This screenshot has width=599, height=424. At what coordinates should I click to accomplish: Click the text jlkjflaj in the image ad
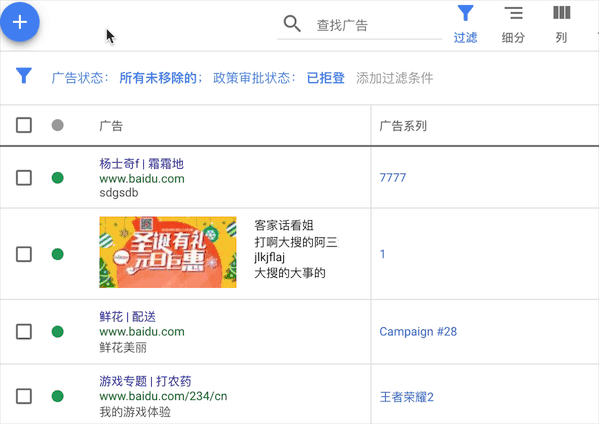click(269, 257)
